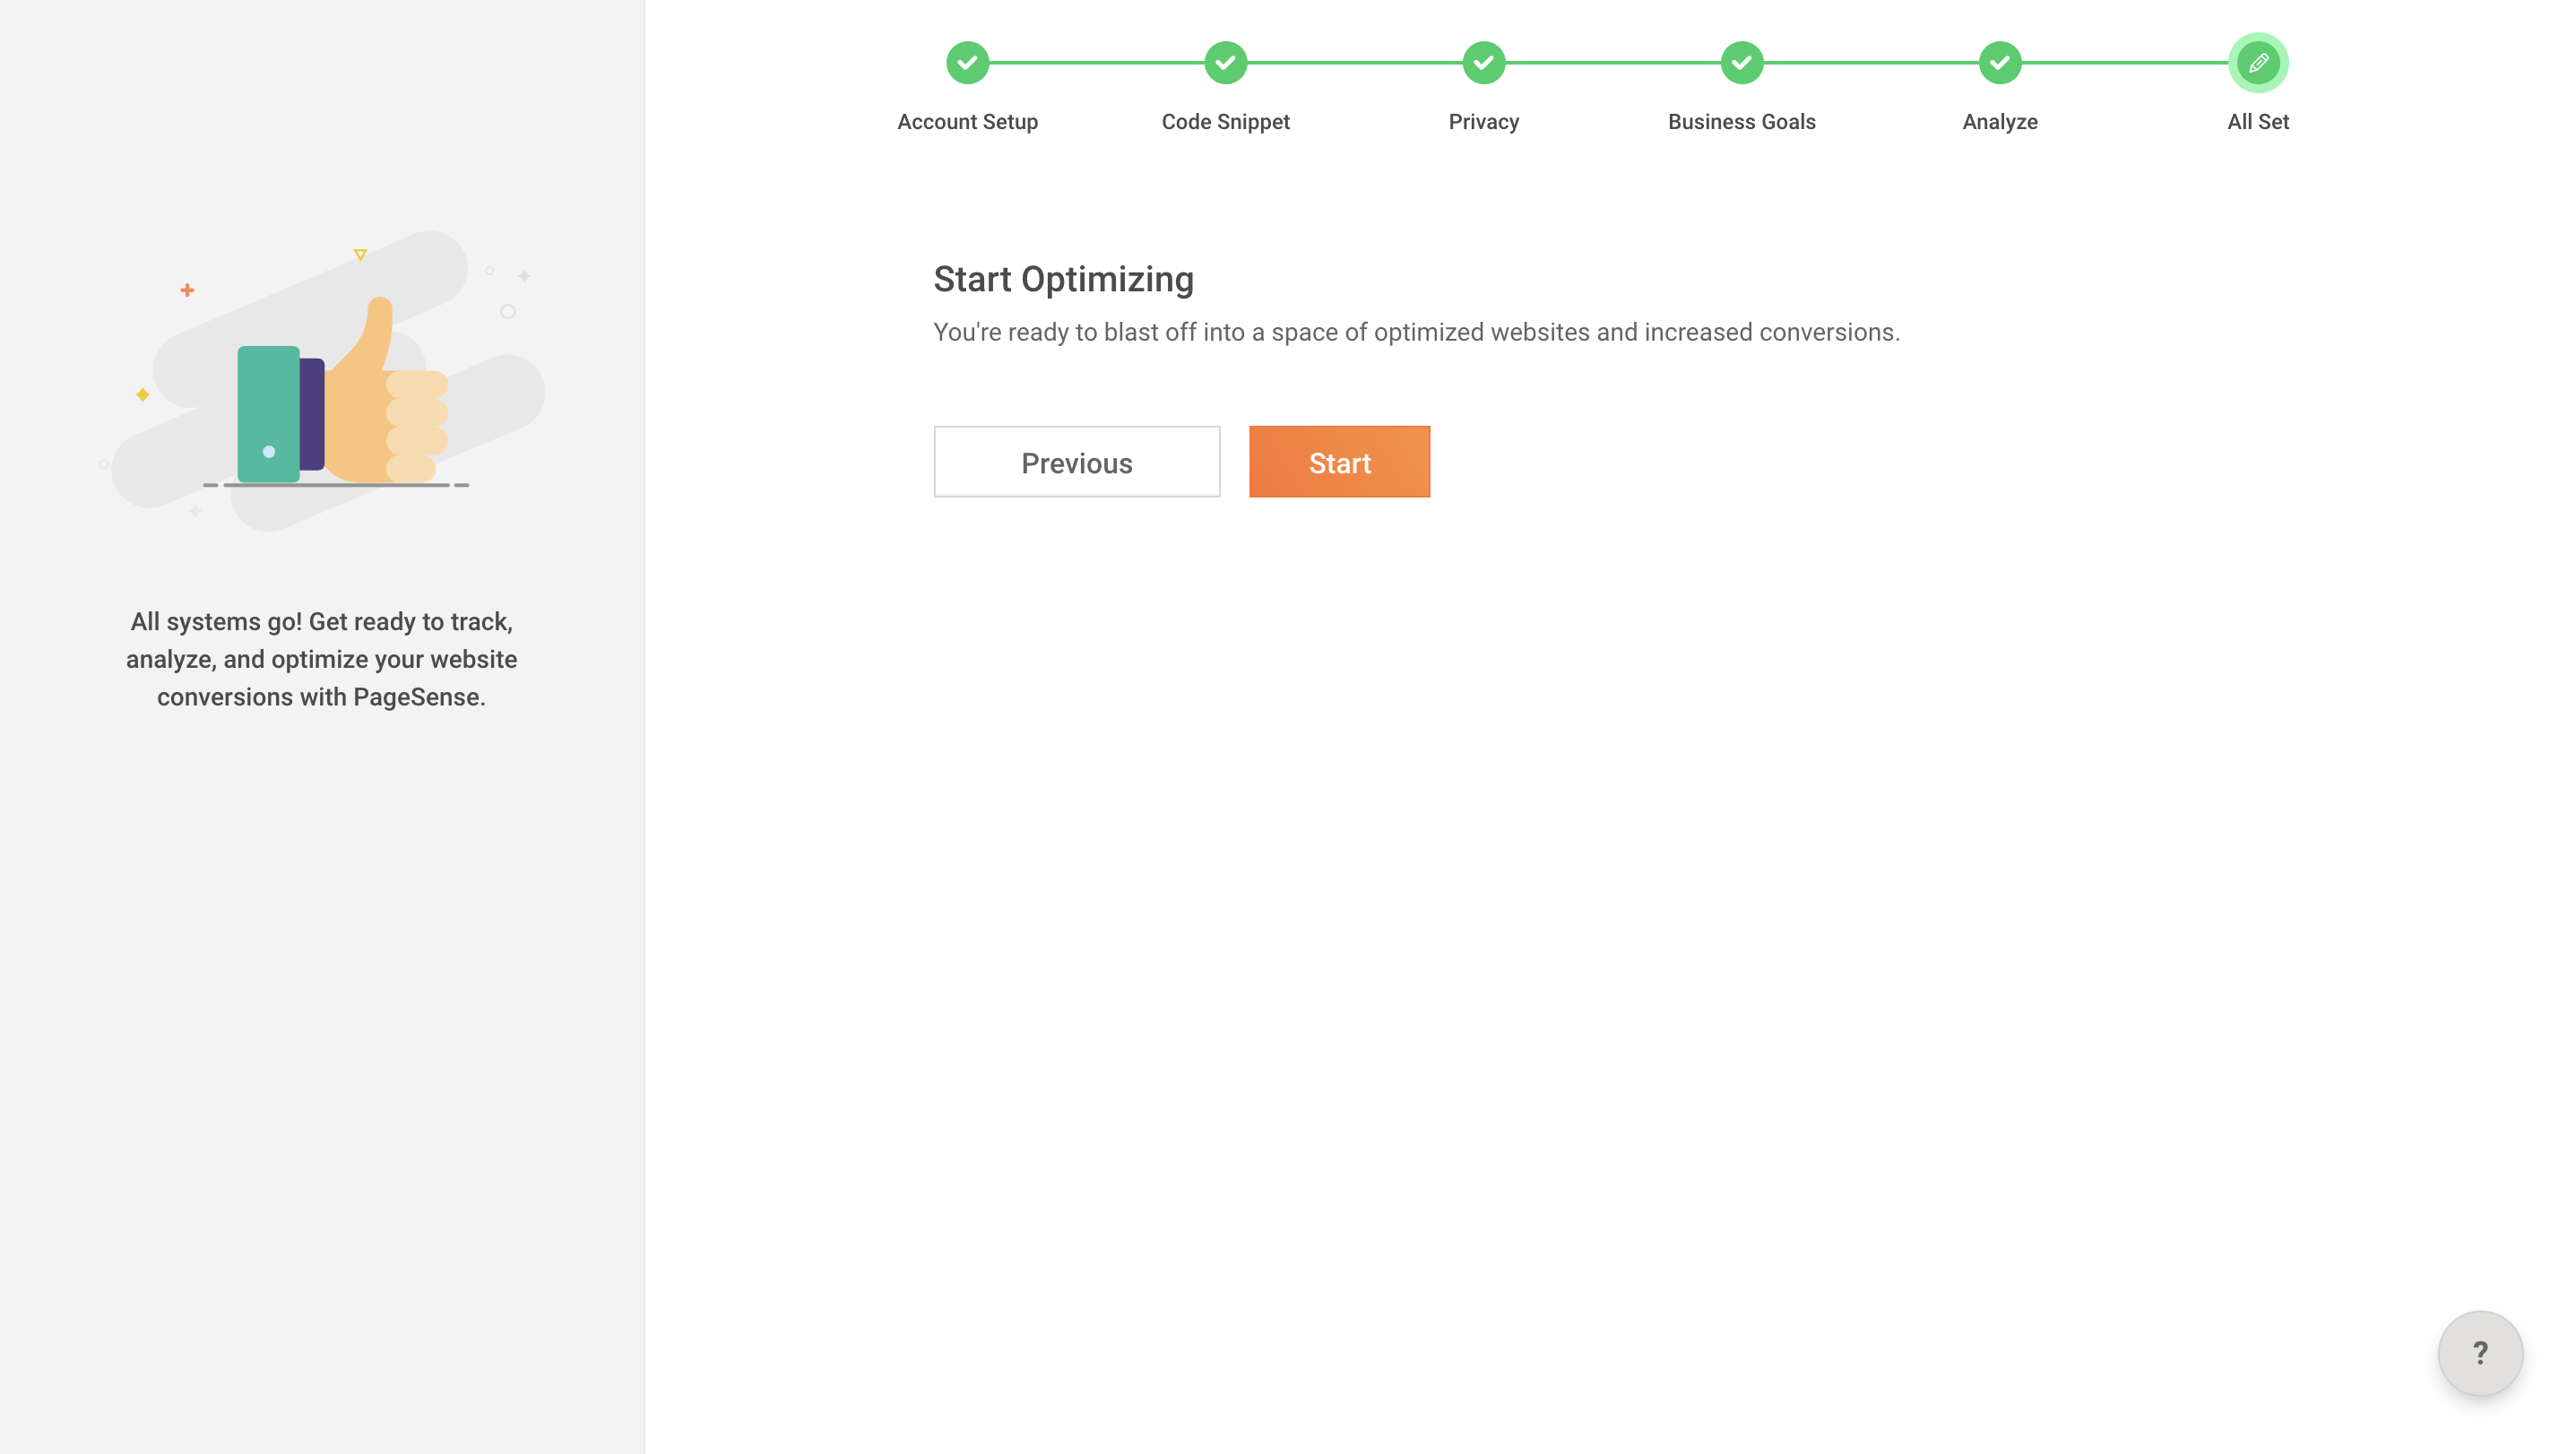Click the Start Optimizing heading

tap(1063, 279)
